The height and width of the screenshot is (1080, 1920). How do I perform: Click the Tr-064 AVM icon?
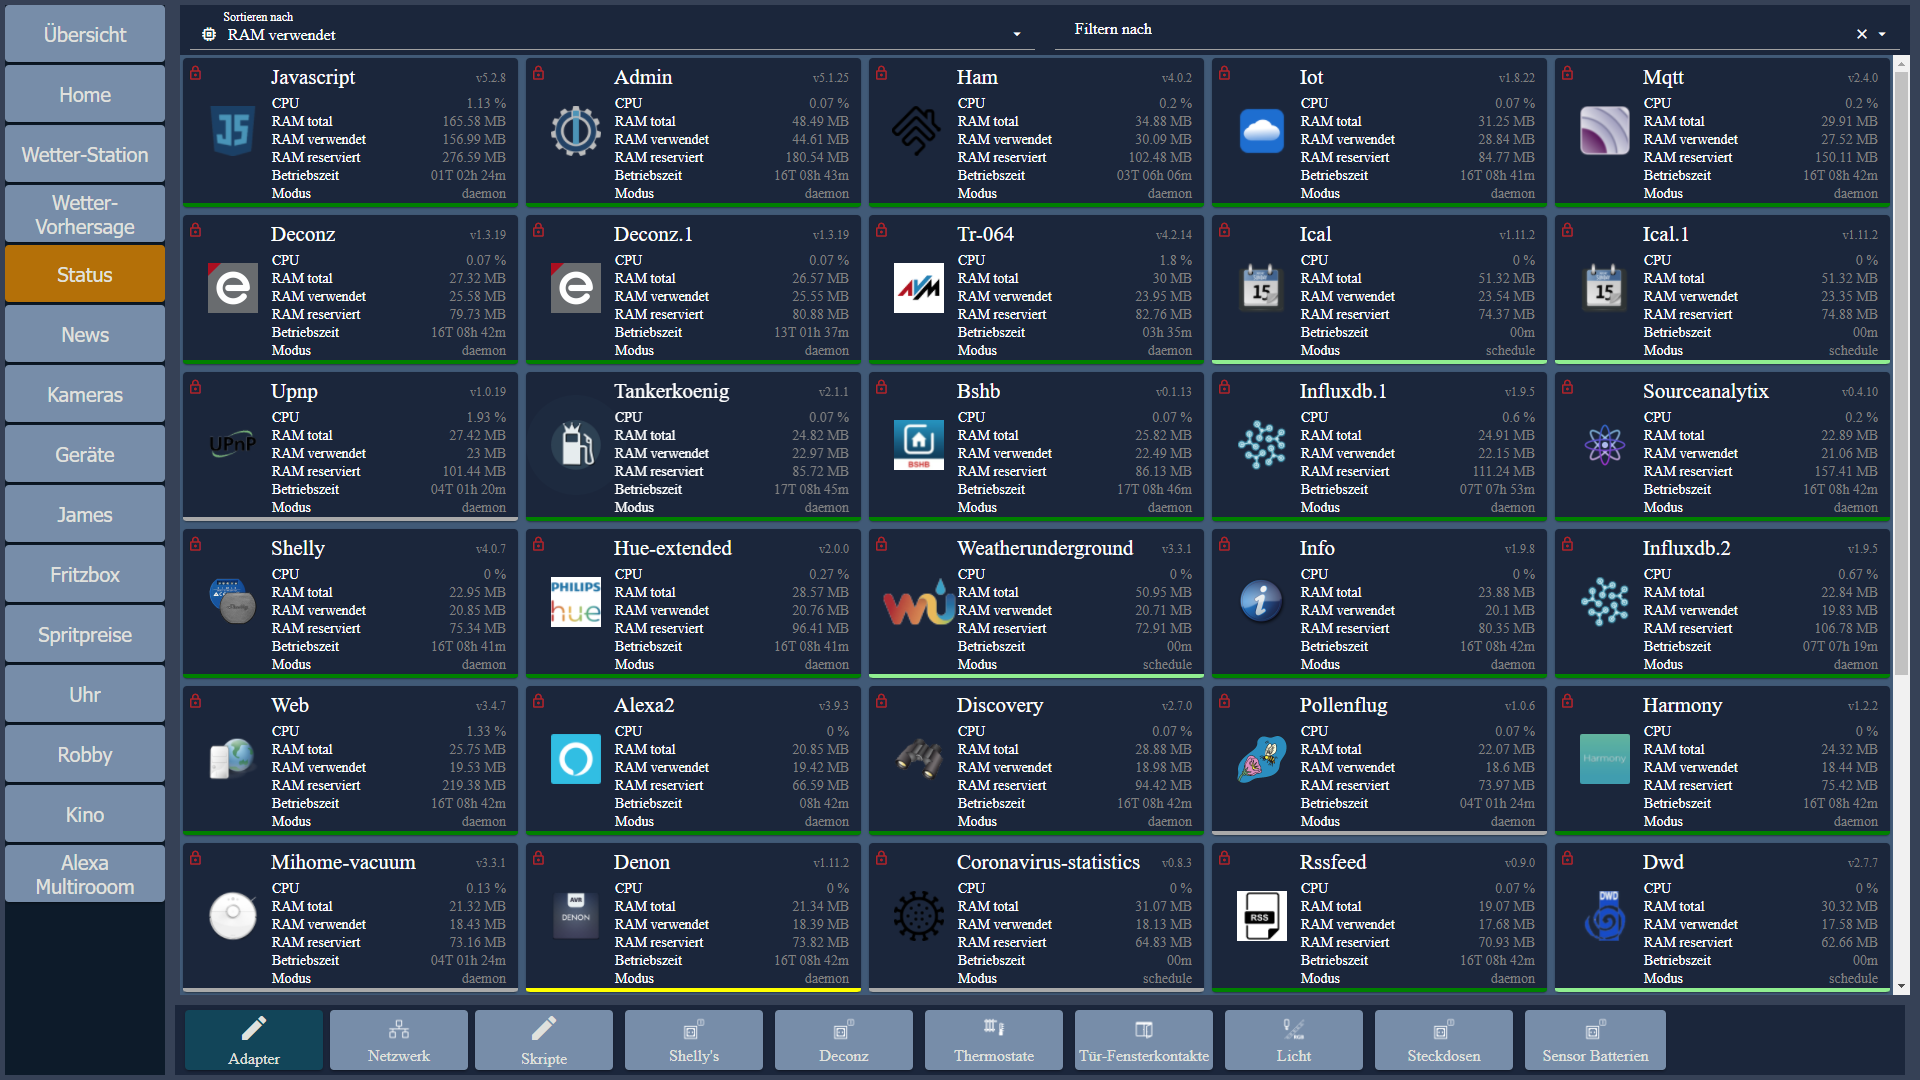click(x=919, y=288)
